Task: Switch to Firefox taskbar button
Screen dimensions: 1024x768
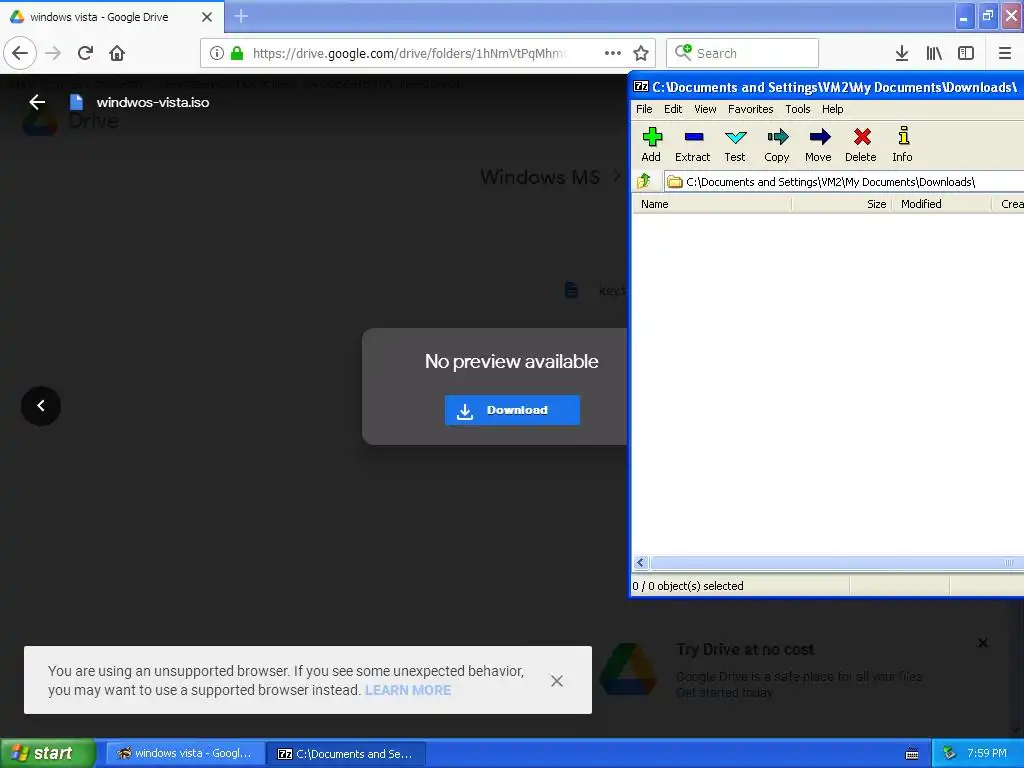Action: [x=185, y=753]
